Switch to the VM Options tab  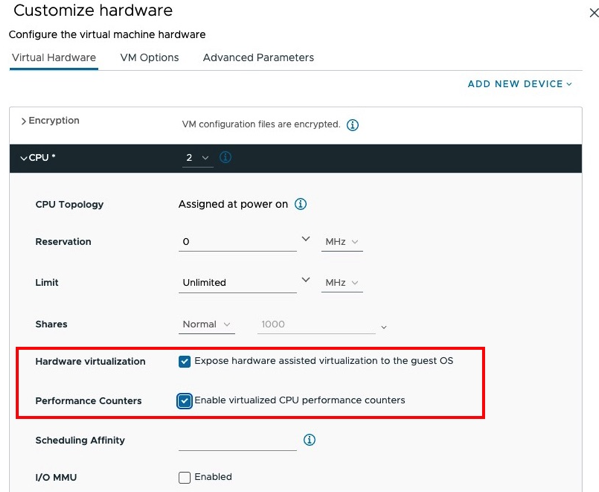pyautogui.click(x=149, y=58)
